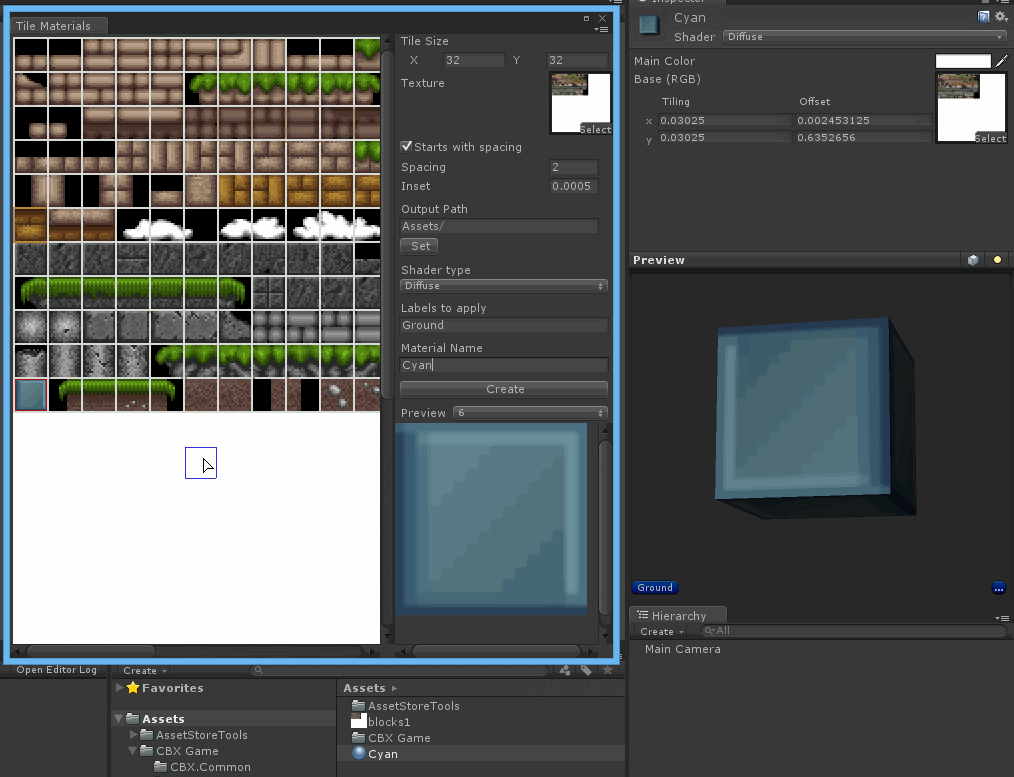The width and height of the screenshot is (1014, 777).
Task: Click the Labels to apply field
Action: (x=504, y=325)
